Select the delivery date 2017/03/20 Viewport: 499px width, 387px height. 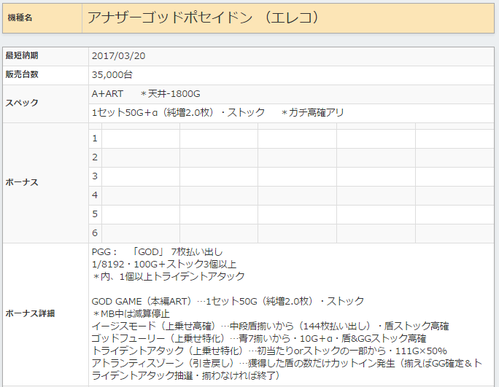pos(119,56)
